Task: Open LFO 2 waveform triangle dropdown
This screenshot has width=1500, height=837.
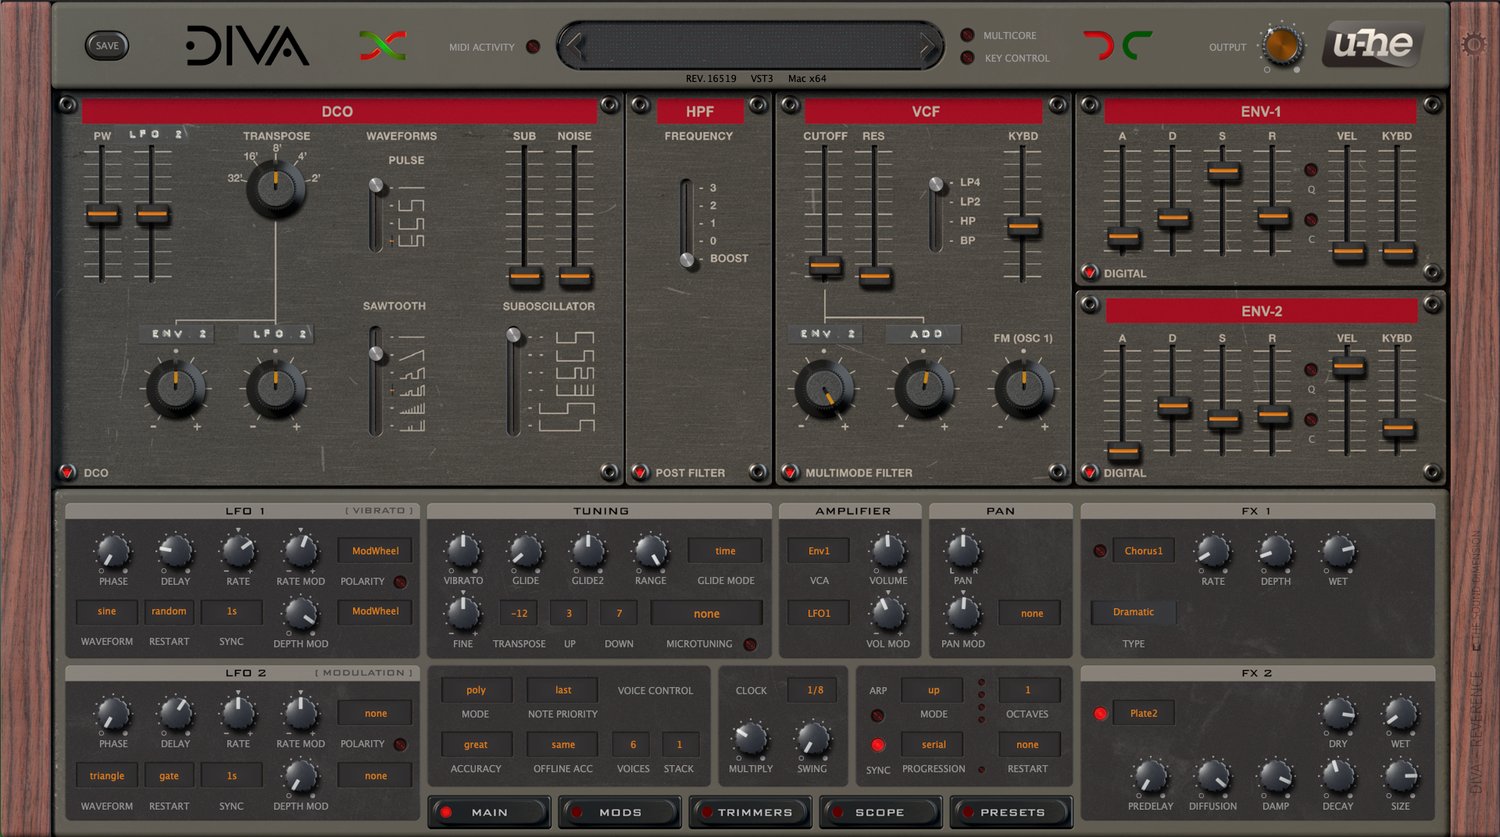Action: point(107,775)
